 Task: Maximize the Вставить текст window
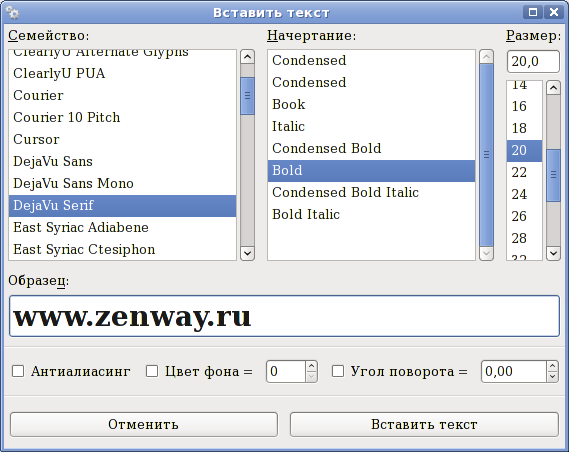(533, 12)
